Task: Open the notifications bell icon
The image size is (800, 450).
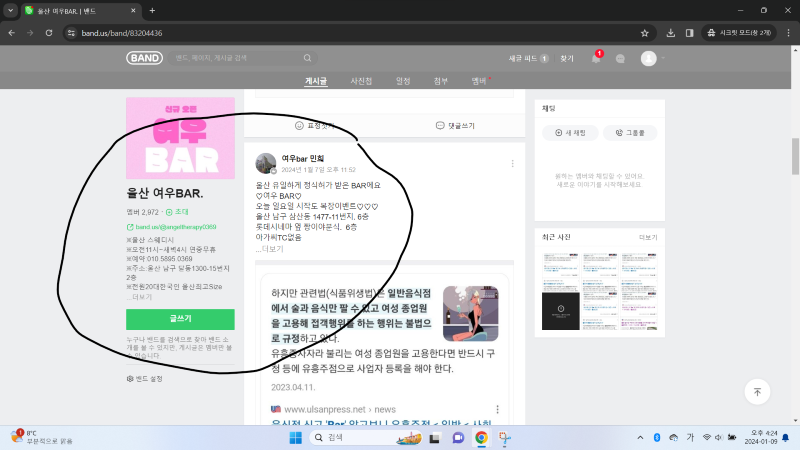Action: (596, 58)
